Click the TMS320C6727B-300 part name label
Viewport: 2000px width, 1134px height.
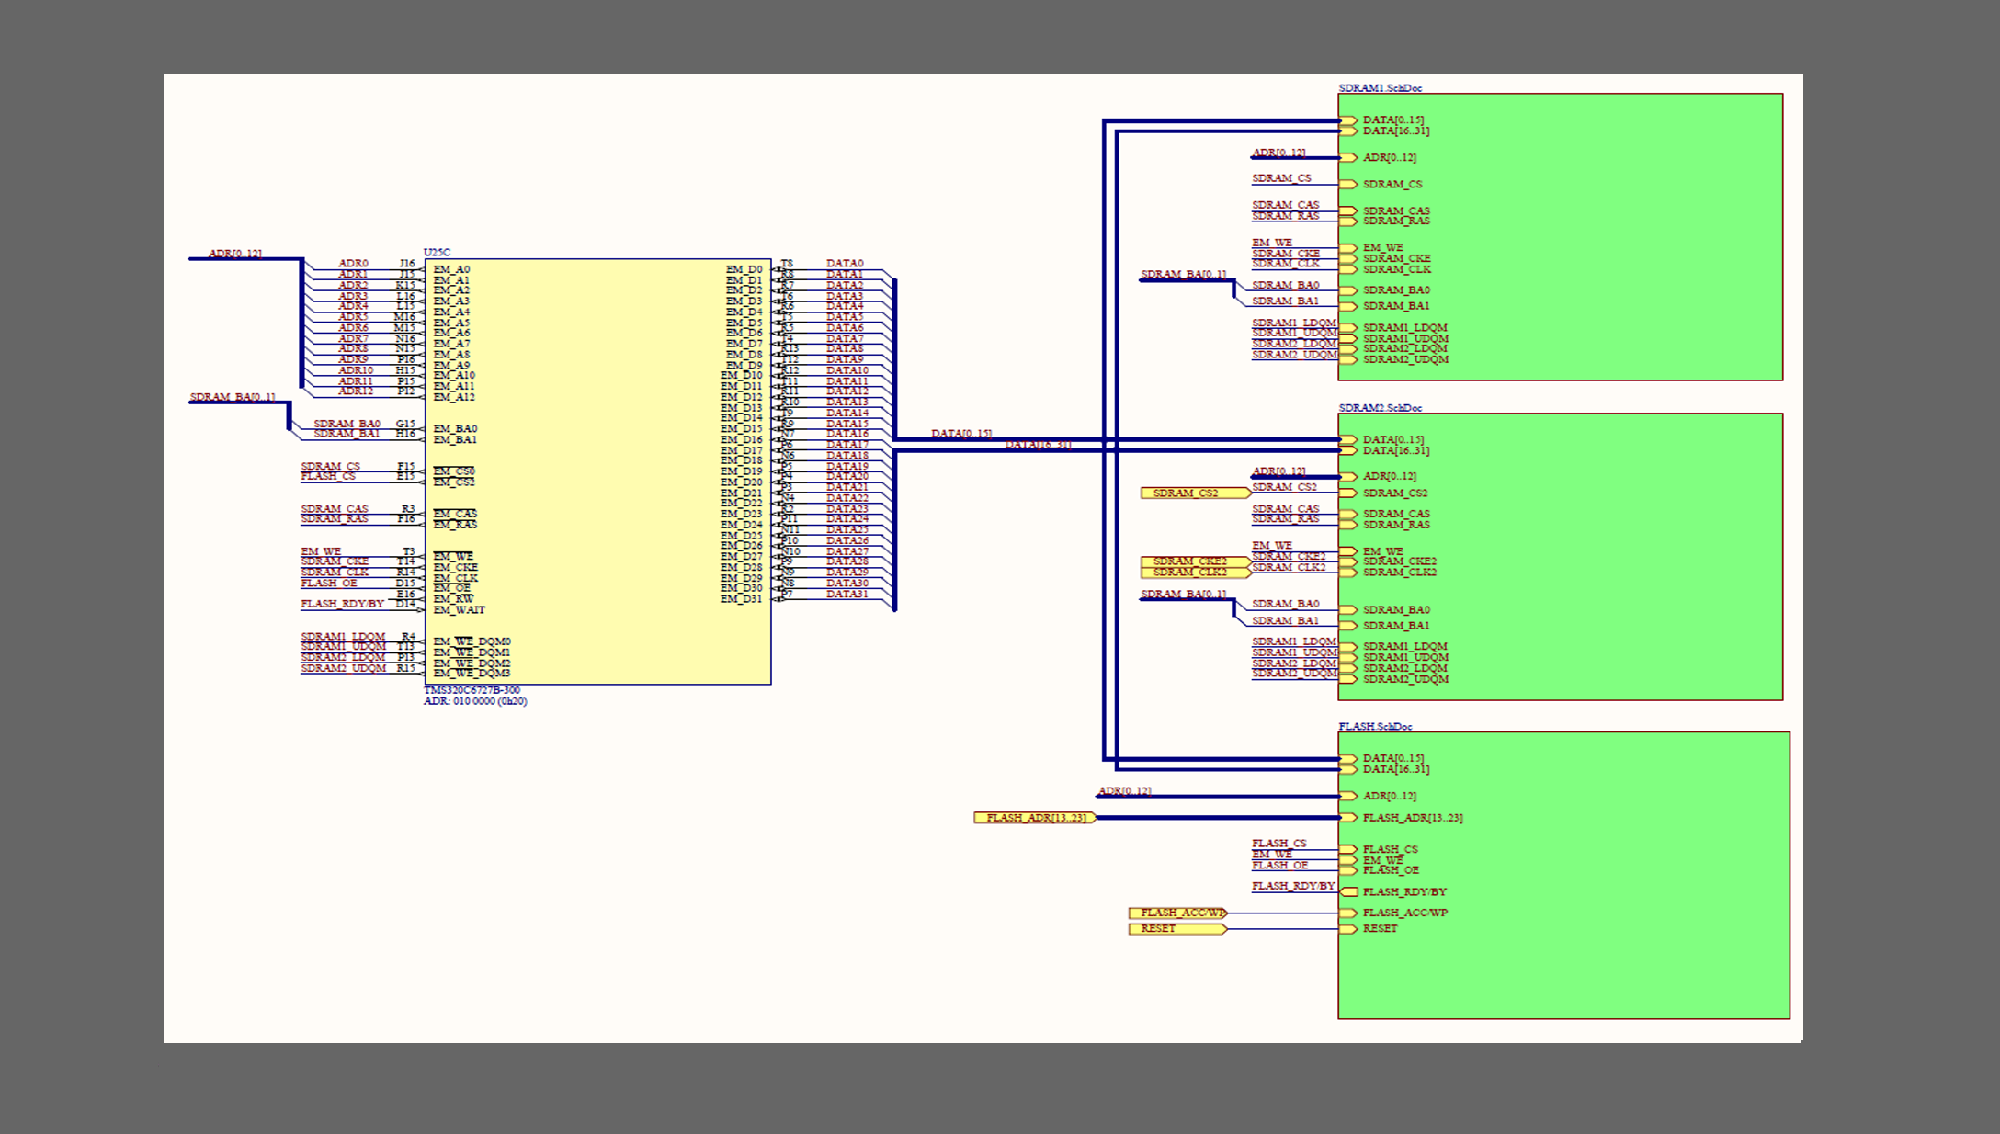coord(472,691)
